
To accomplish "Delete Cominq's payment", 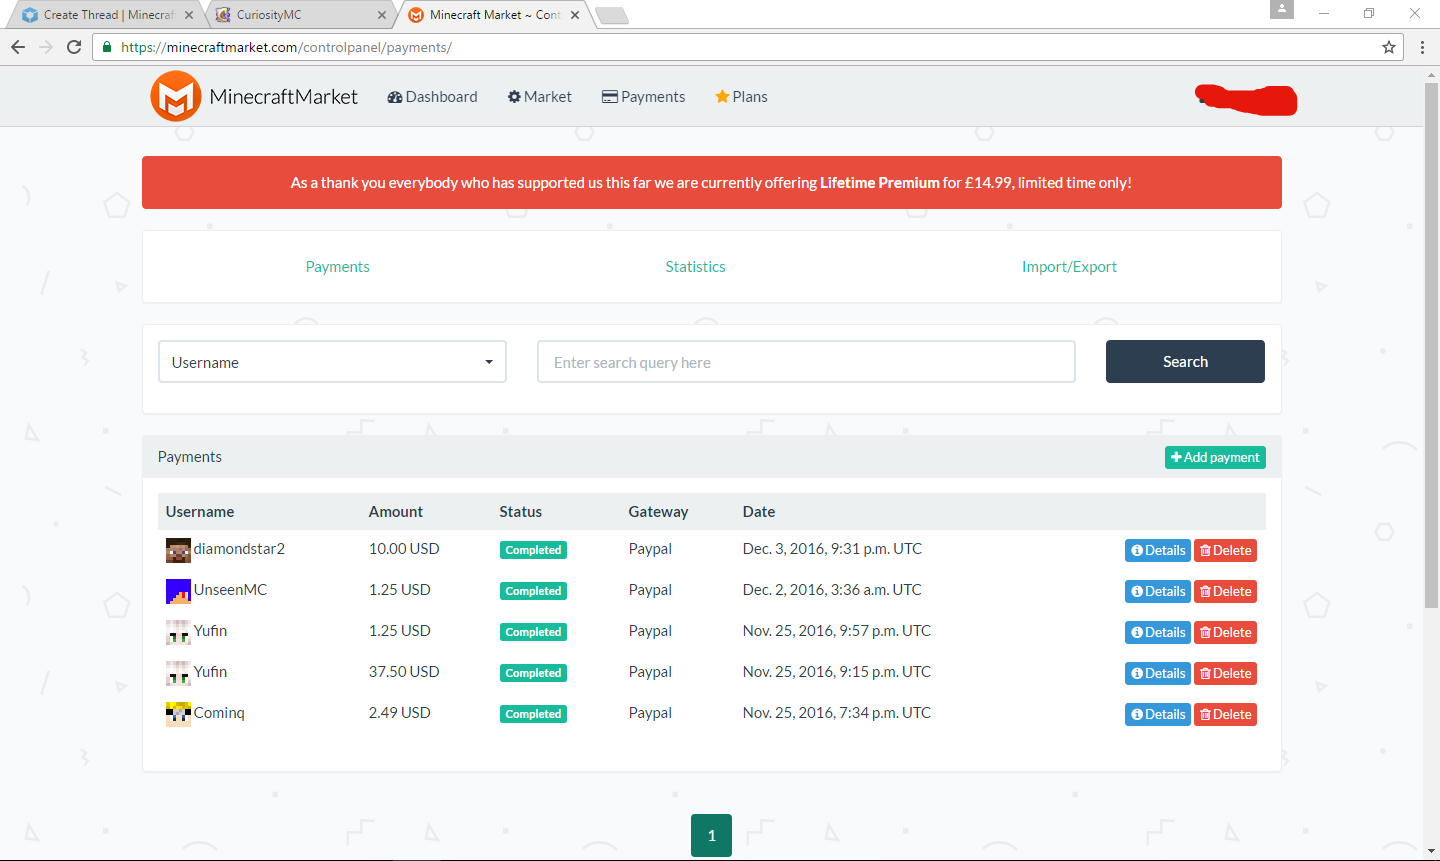I will tap(1225, 715).
